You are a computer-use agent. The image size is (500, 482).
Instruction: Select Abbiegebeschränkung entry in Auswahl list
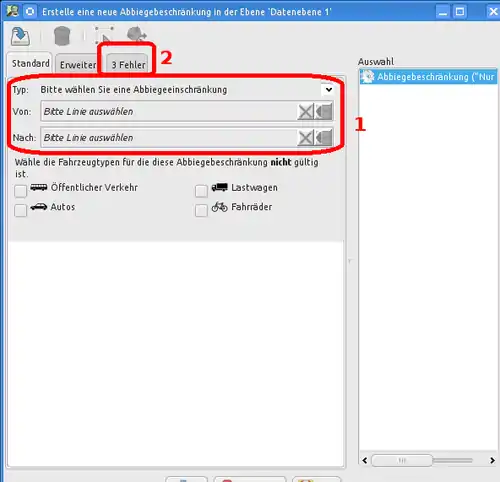click(428, 77)
